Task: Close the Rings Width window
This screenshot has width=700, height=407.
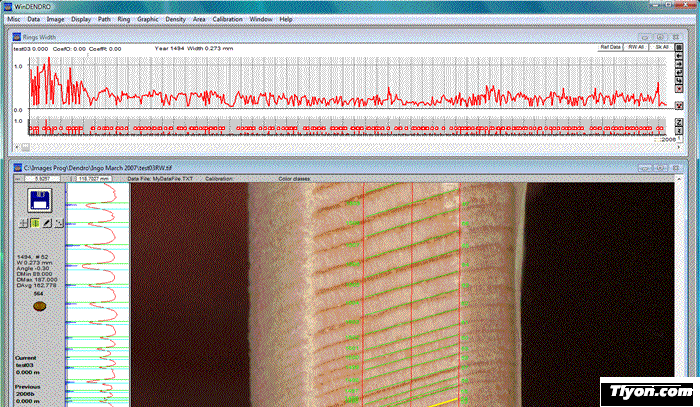Action: pos(675,37)
